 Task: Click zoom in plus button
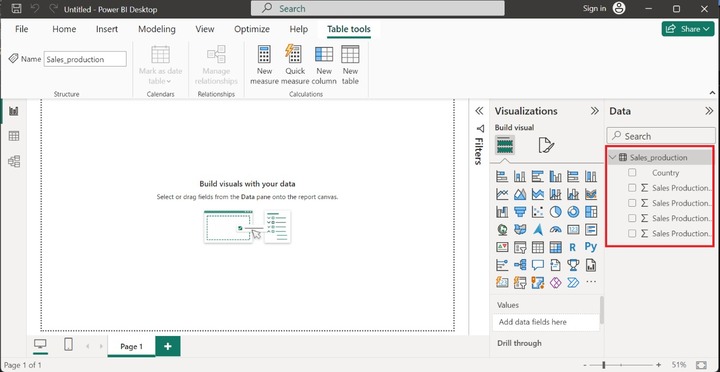(658, 365)
